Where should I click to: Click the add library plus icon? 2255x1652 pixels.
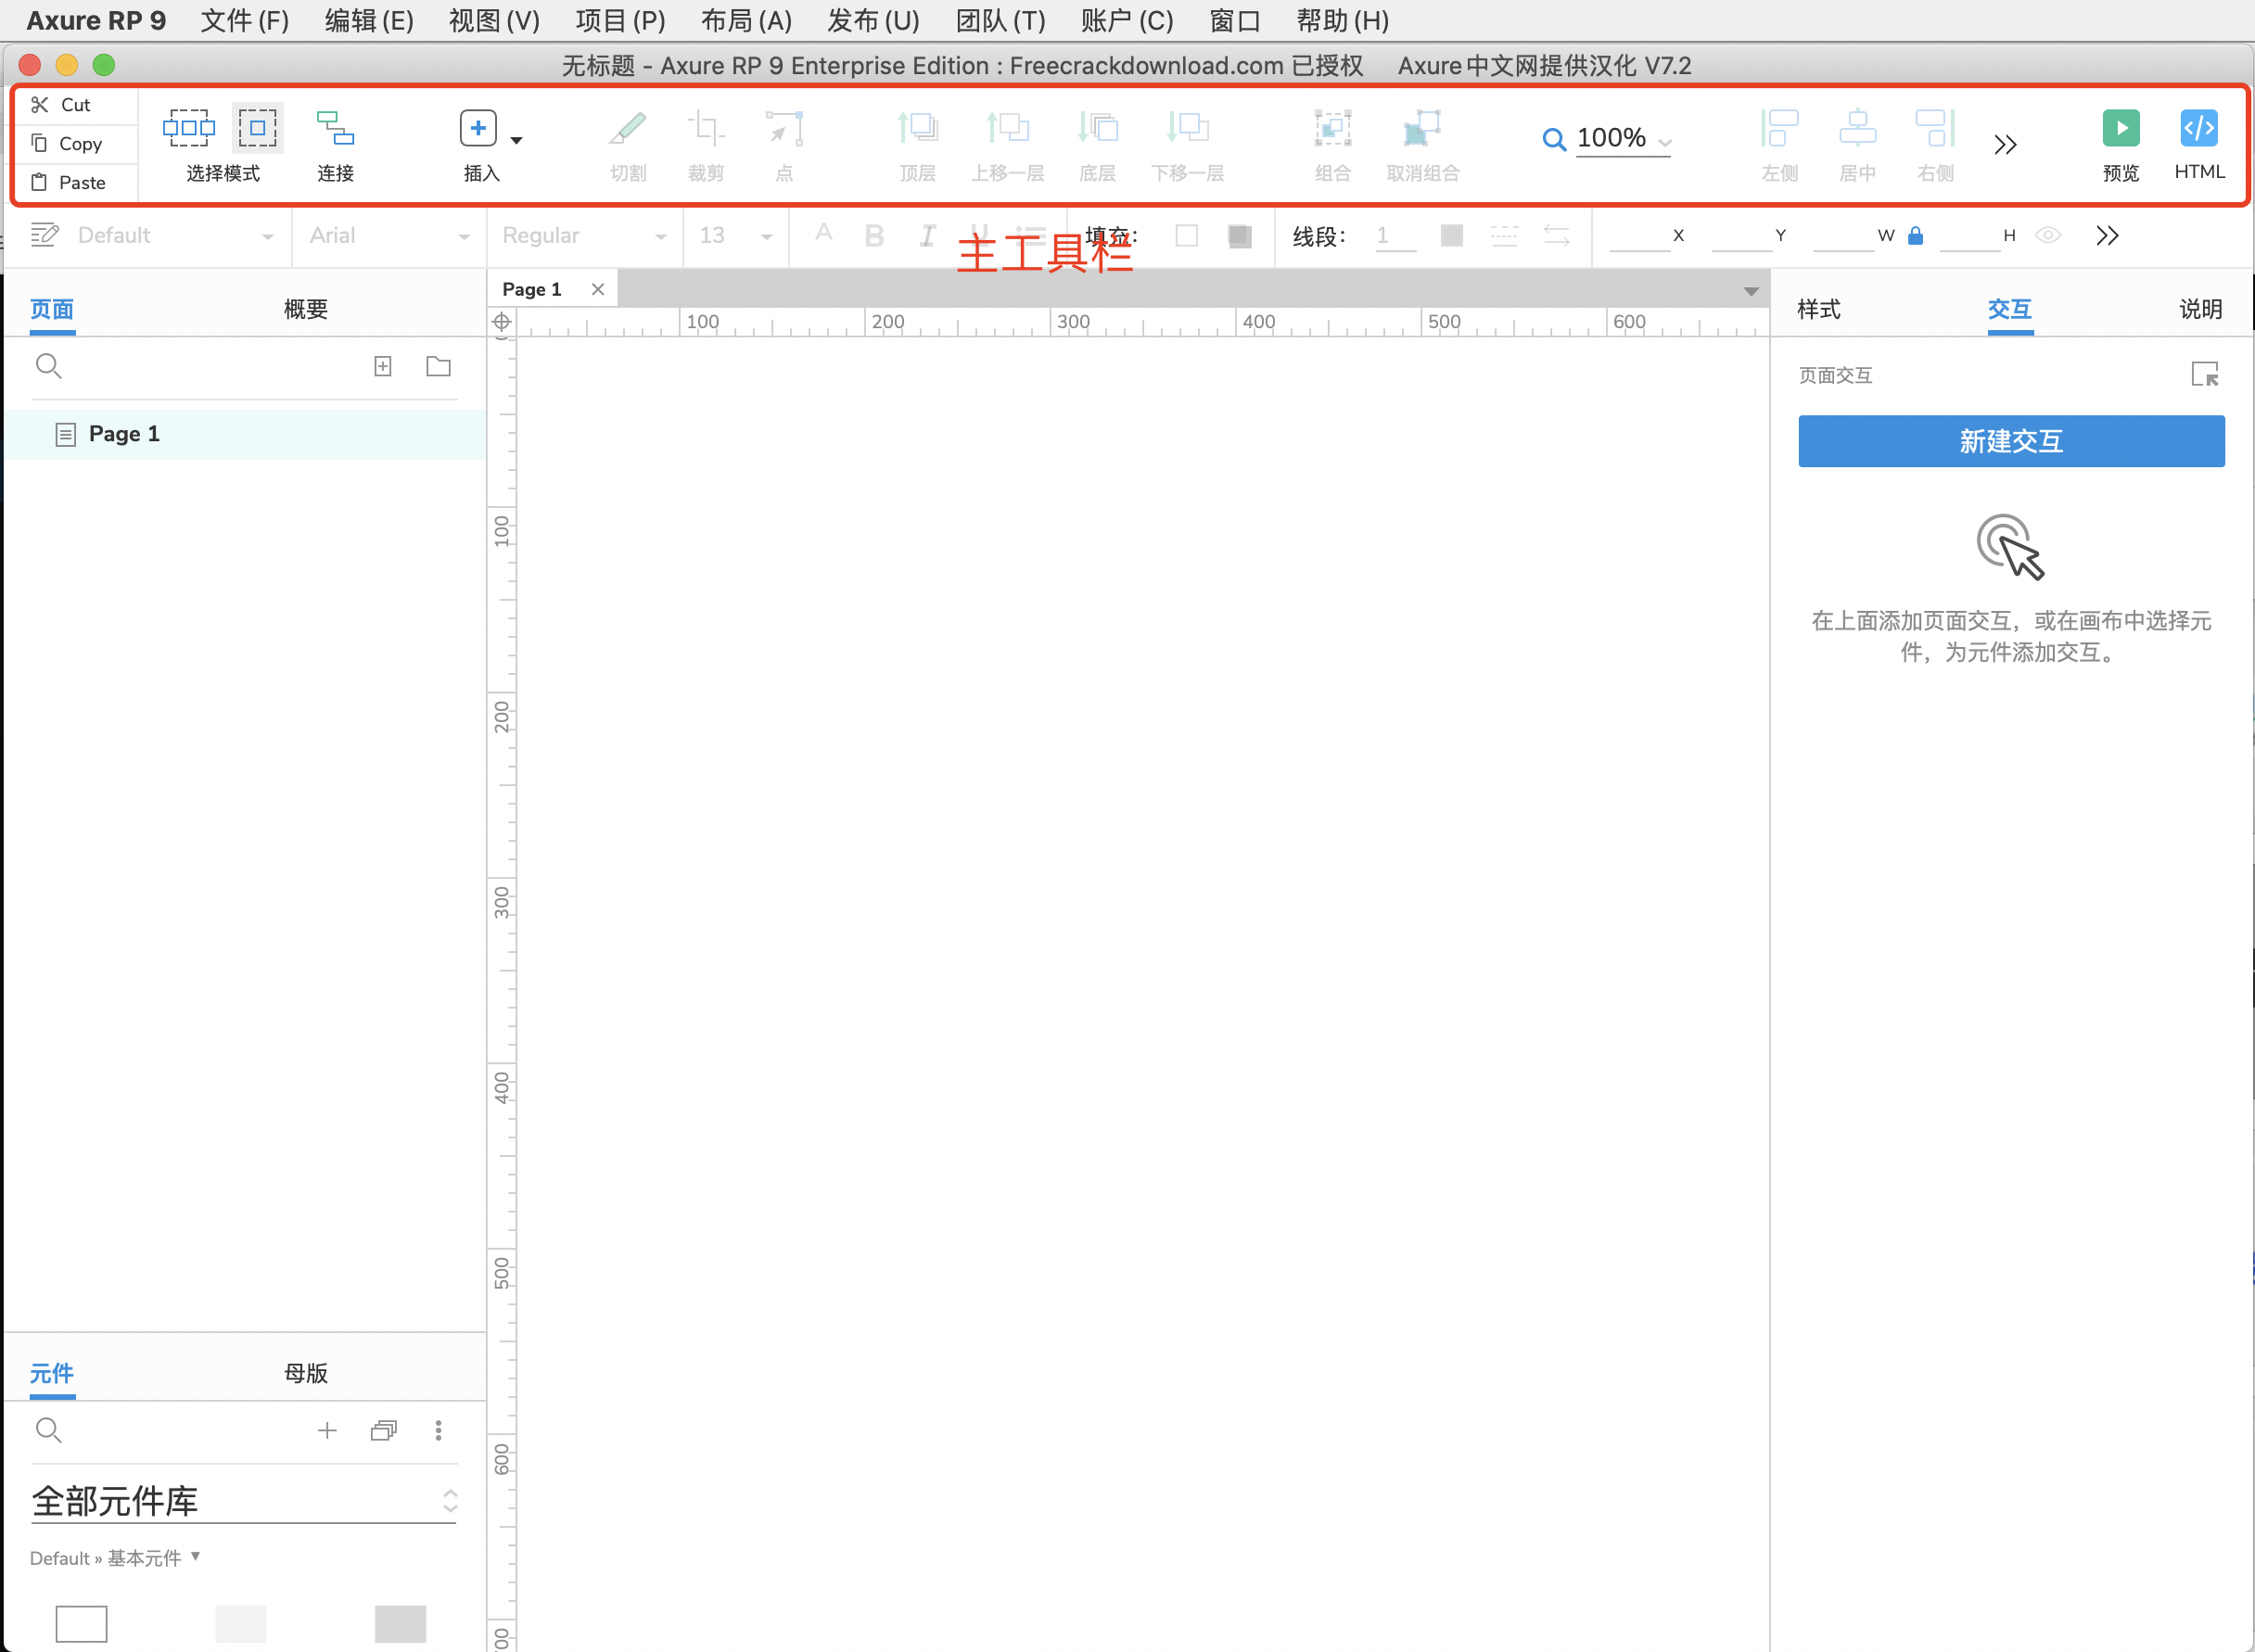coord(327,1430)
